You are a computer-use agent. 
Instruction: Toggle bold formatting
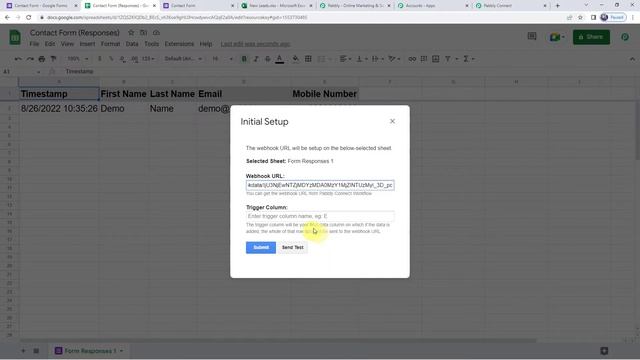click(244, 59)
